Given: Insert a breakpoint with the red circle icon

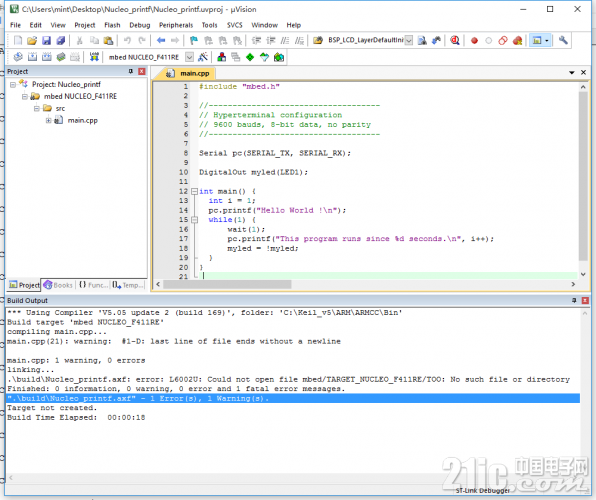Looking at the screenshot, I should (474, 41).
